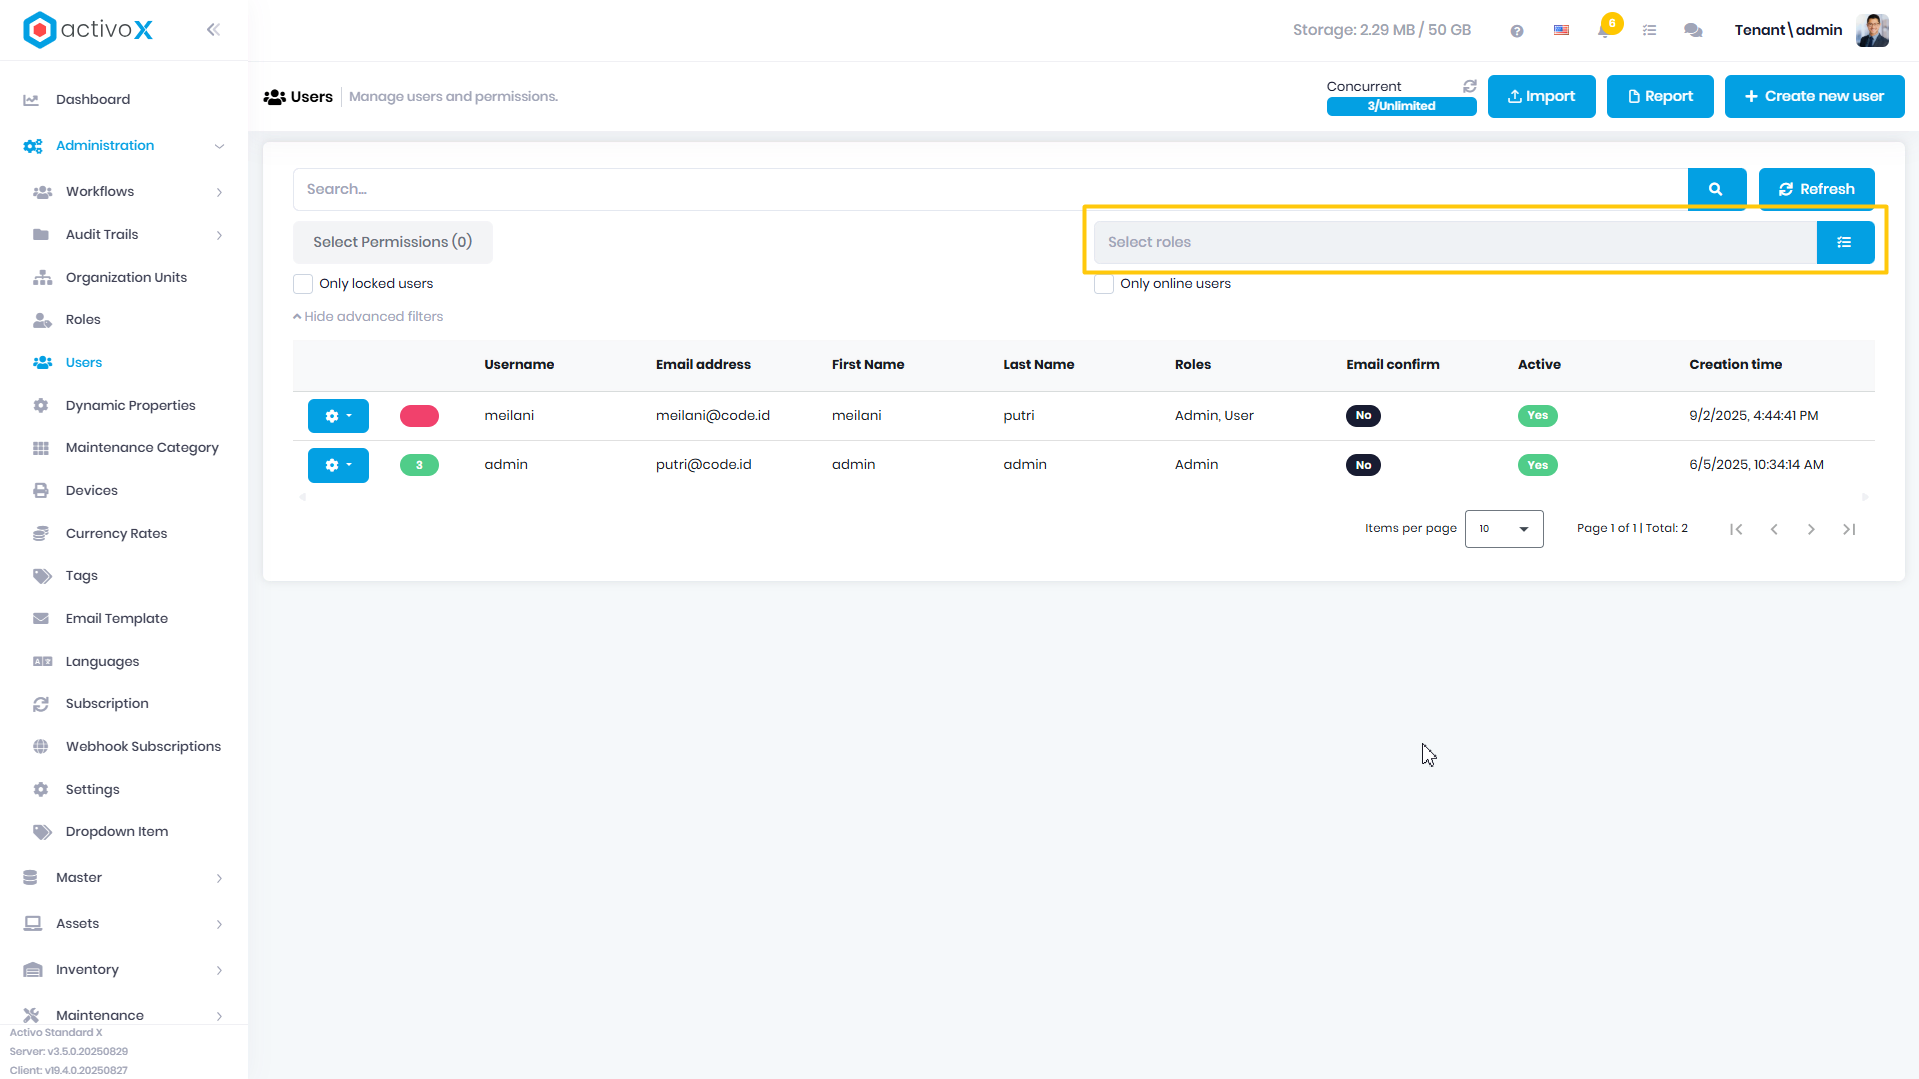Focus the Search input field
The height and width of the screenshot is (1079, 1919).
pyautogui.click(x=990, y=189)
